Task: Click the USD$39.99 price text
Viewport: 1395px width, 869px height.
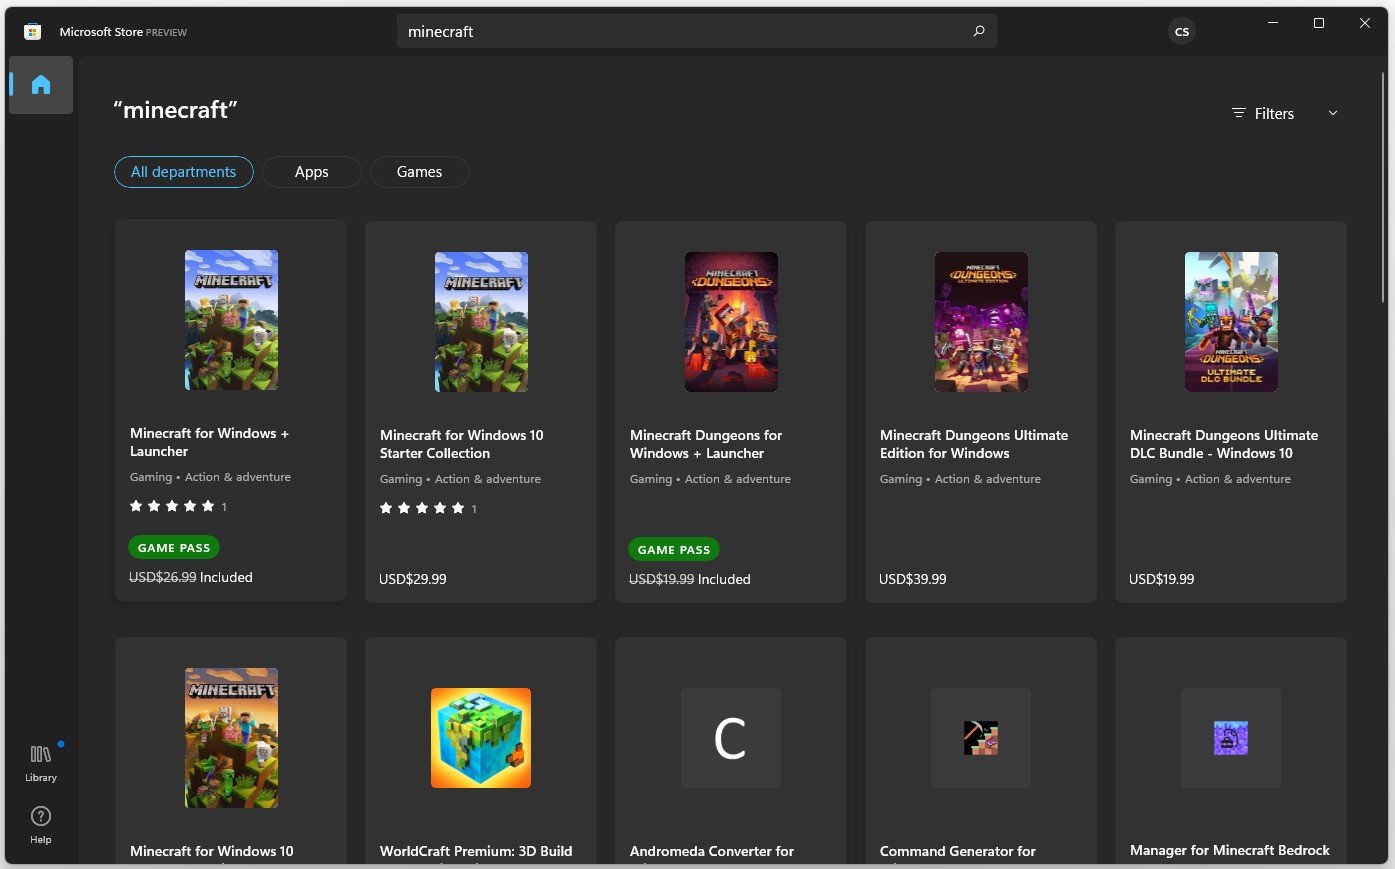Action: (913, 579)
